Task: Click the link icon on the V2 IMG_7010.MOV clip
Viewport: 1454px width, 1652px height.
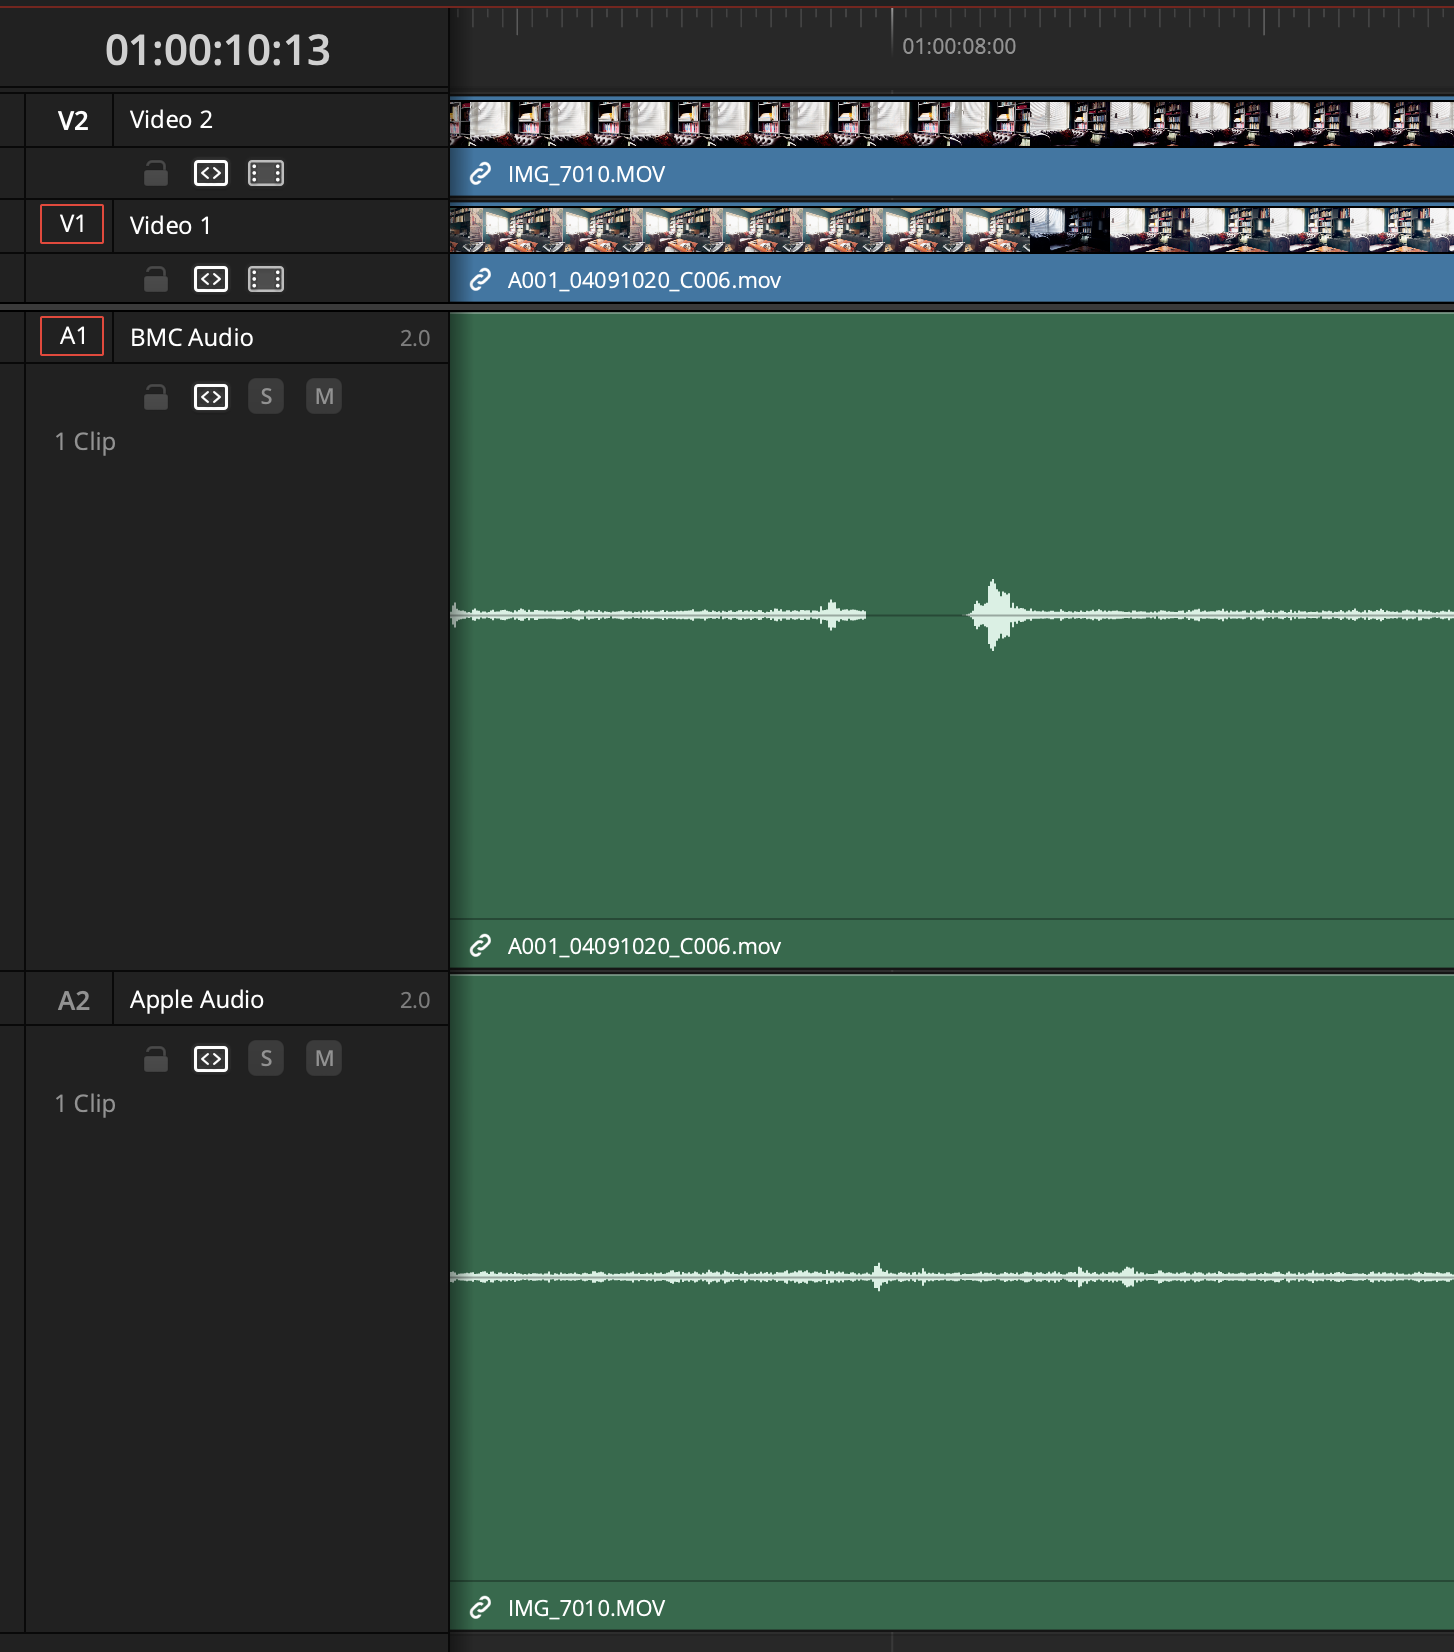Action: 480,174
